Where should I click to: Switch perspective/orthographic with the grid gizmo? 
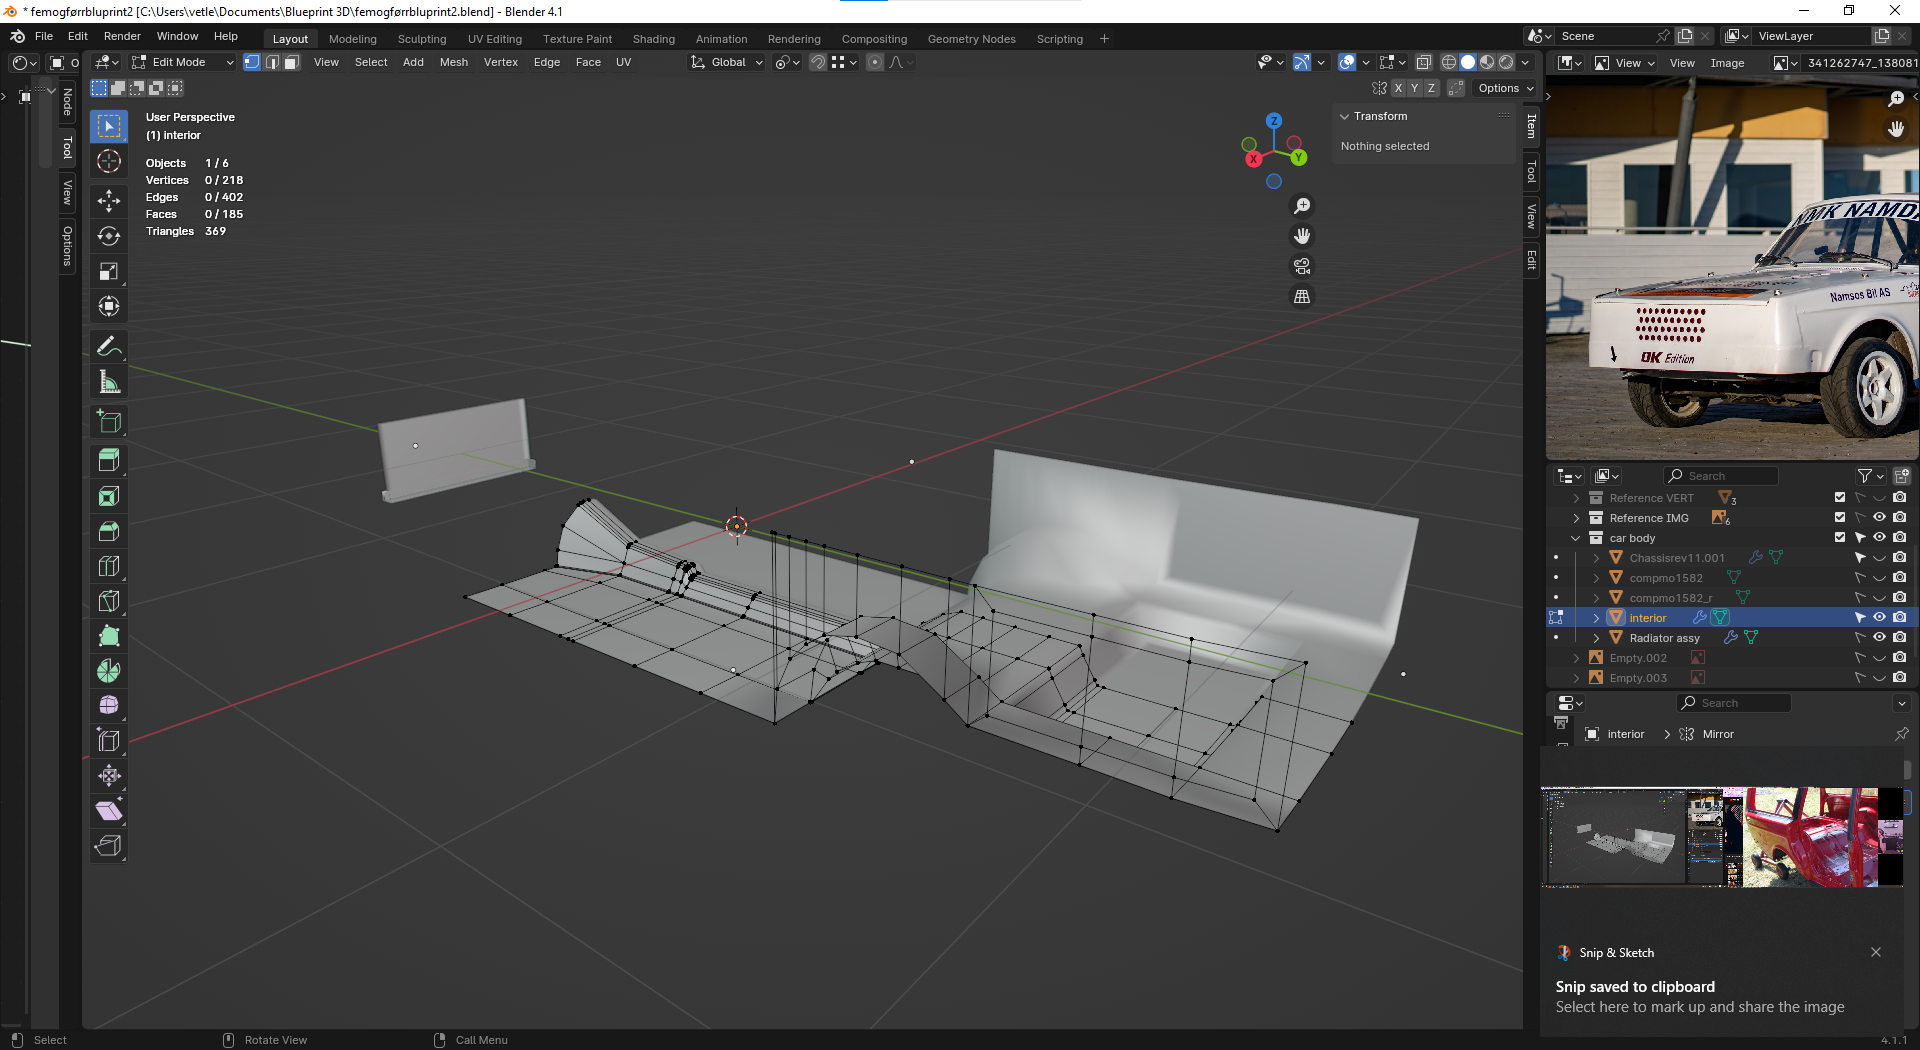click(1302, 297)
